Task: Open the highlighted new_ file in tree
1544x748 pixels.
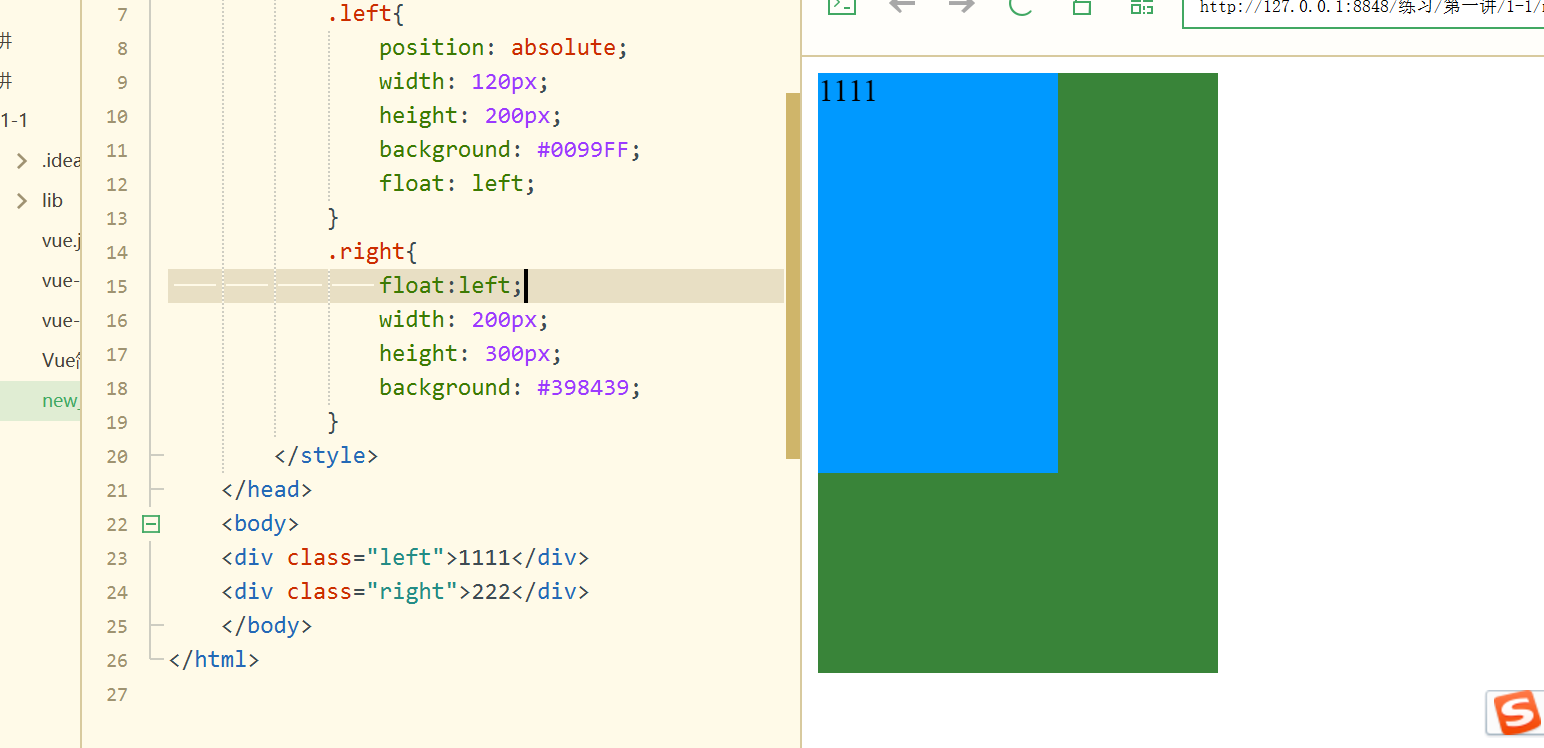Action: (60, 401)
